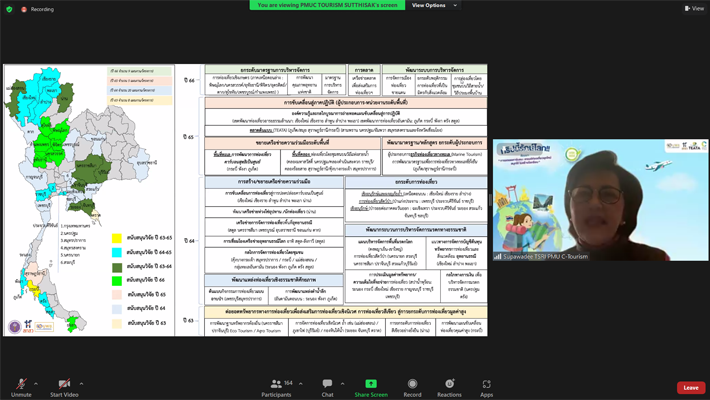This screenshot has width=710, height=400.
Task: Expand the Chat options arrow
Action: [x=343, y=382]
